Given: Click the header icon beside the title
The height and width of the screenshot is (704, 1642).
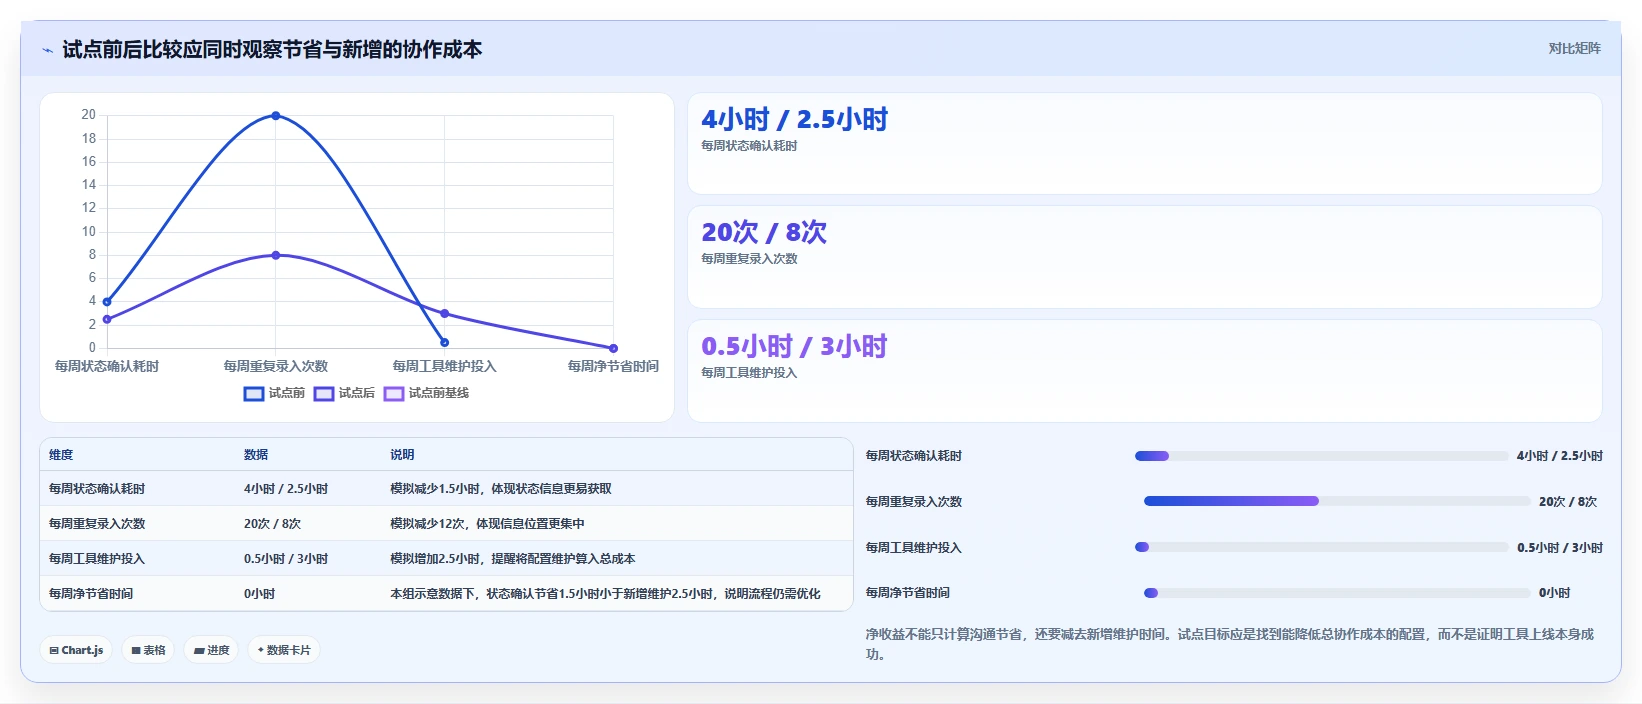Looking at the screenshot, I should point(47,50).
